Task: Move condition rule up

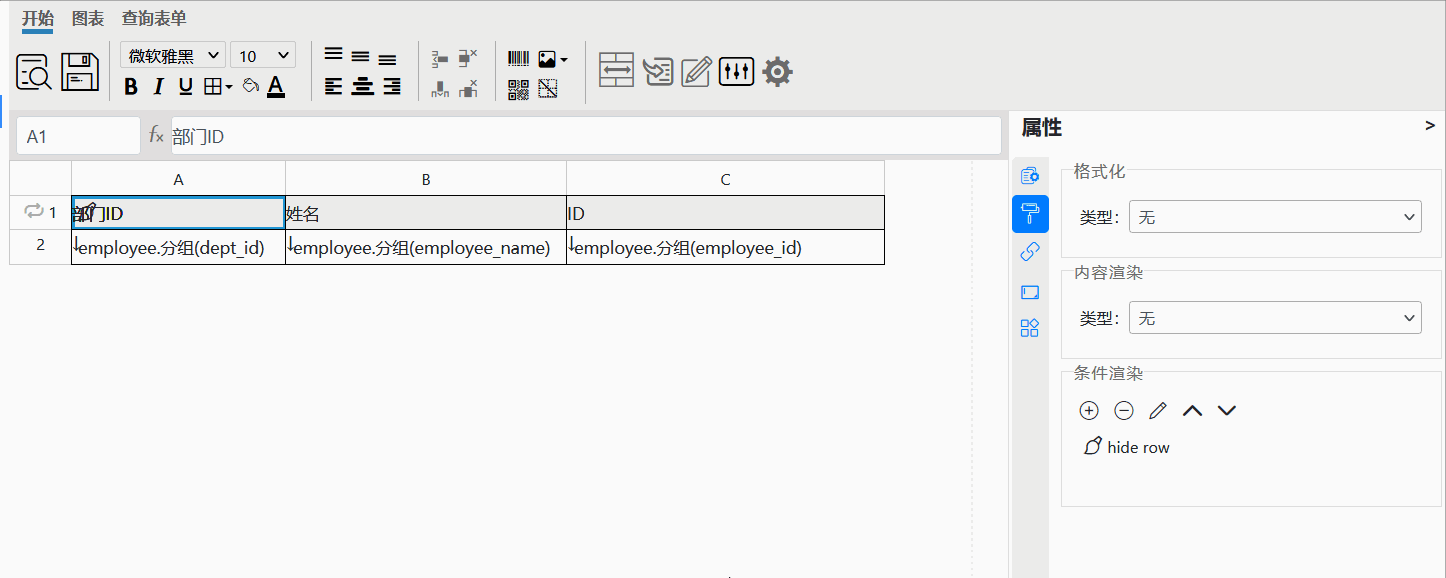Action: [x=1192, y=410]
